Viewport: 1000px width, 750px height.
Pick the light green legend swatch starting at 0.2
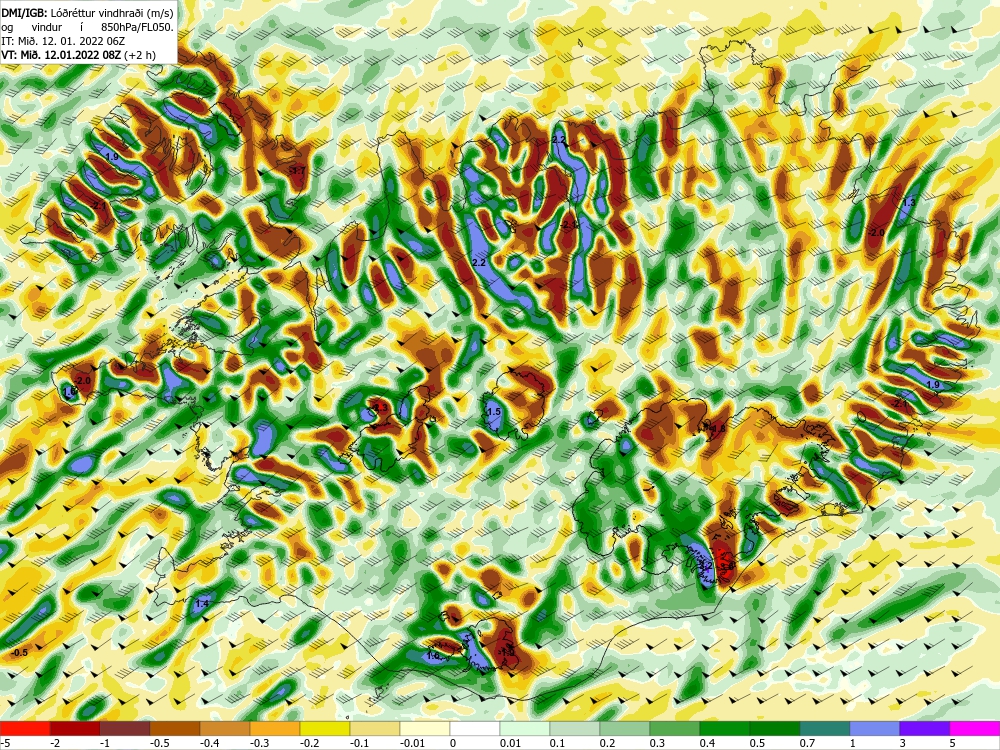[x=625, y=729]
